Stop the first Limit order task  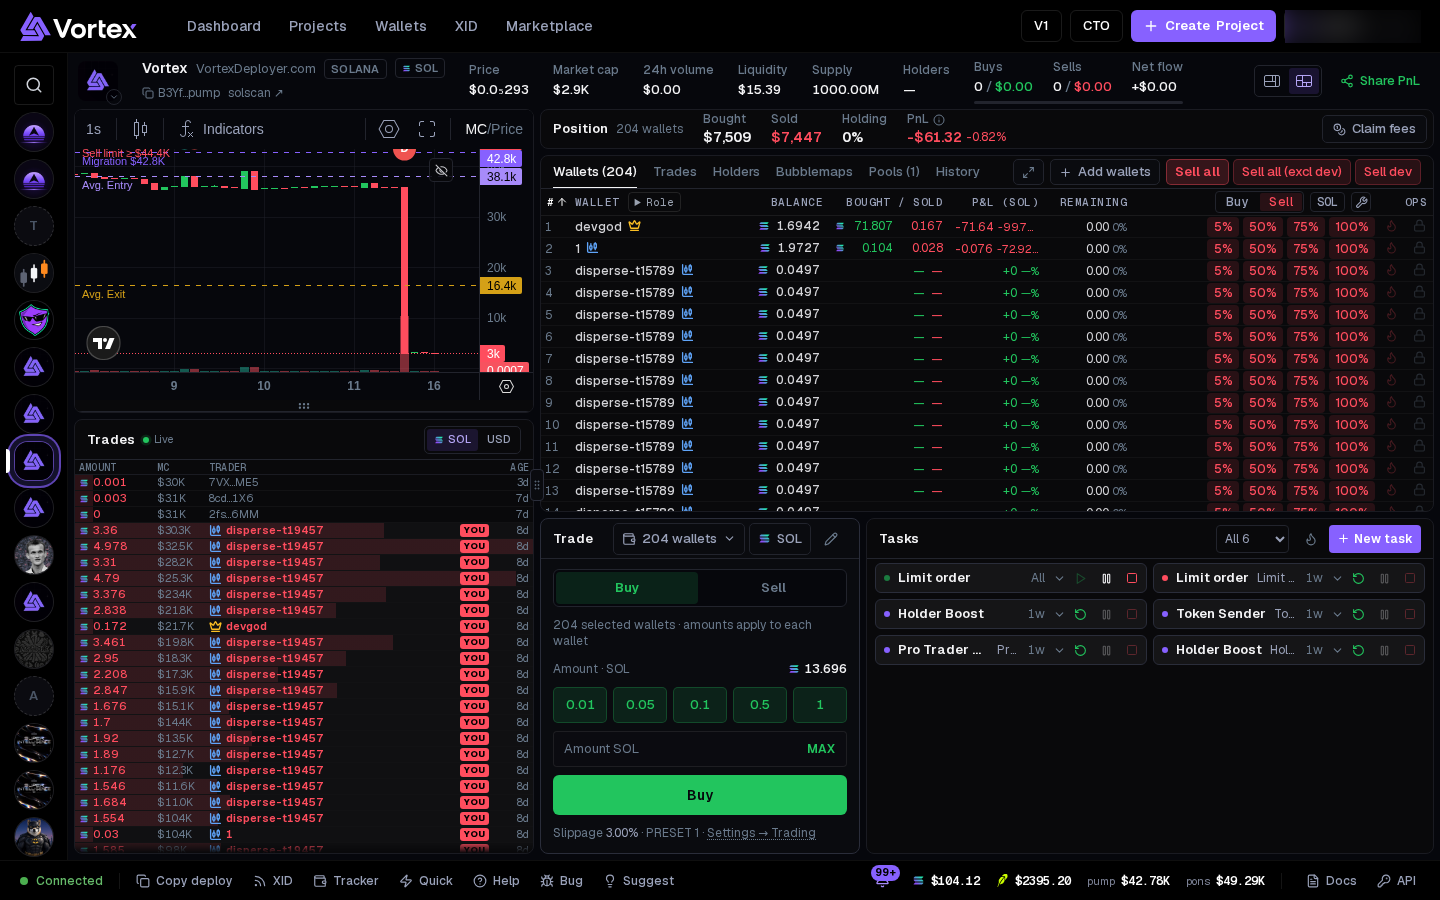tap(1132, 578)
